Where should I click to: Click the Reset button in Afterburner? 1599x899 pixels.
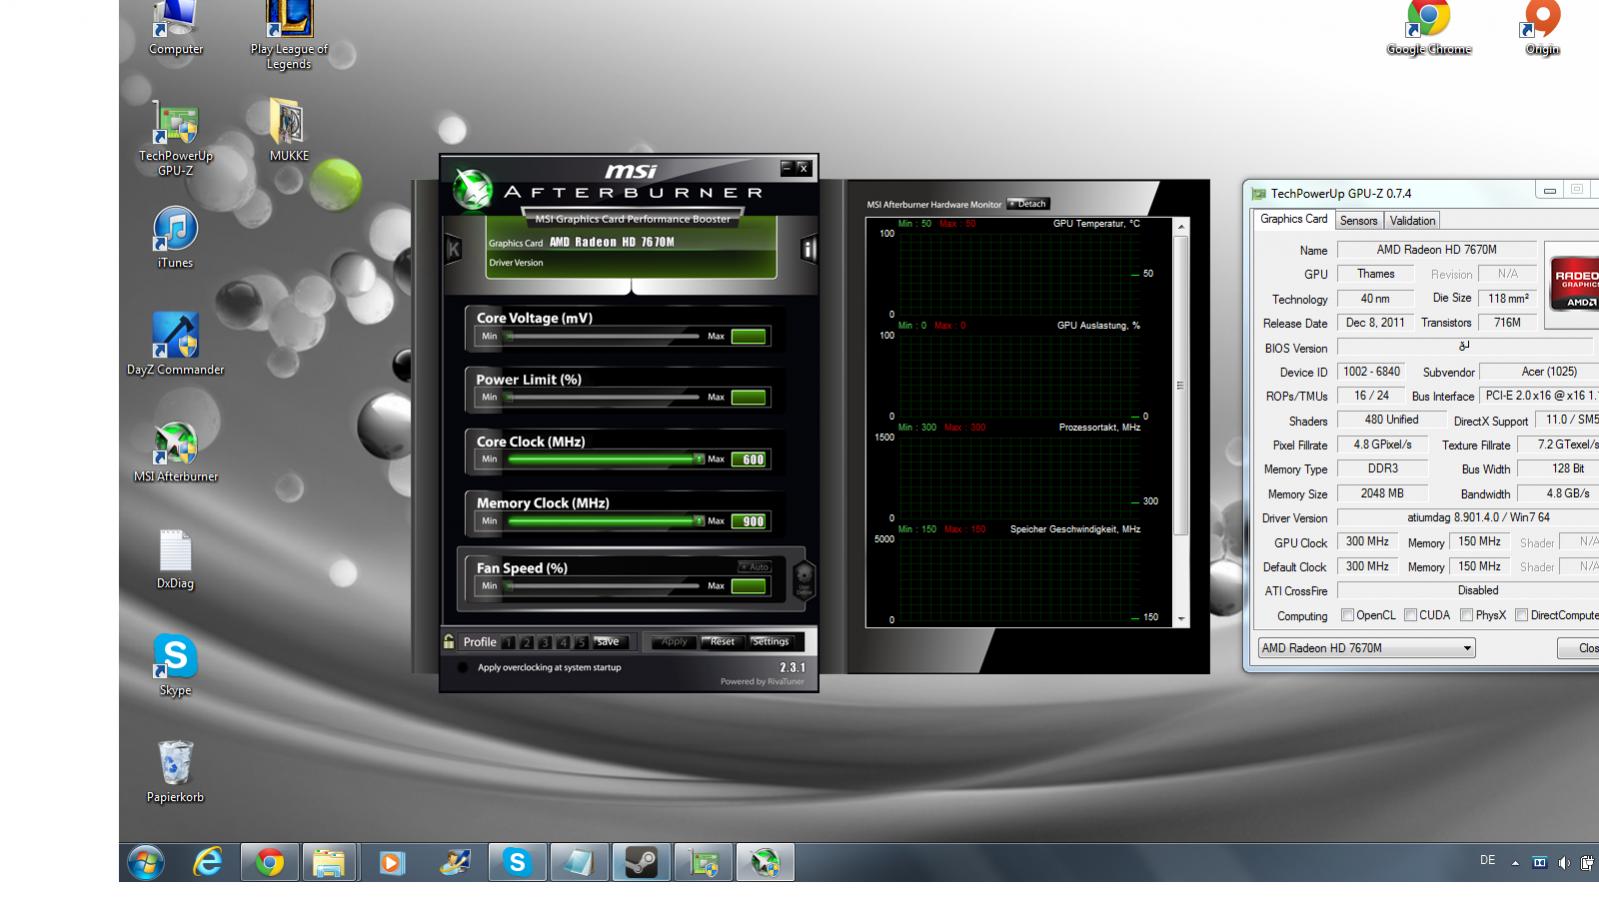pos(722,642)
